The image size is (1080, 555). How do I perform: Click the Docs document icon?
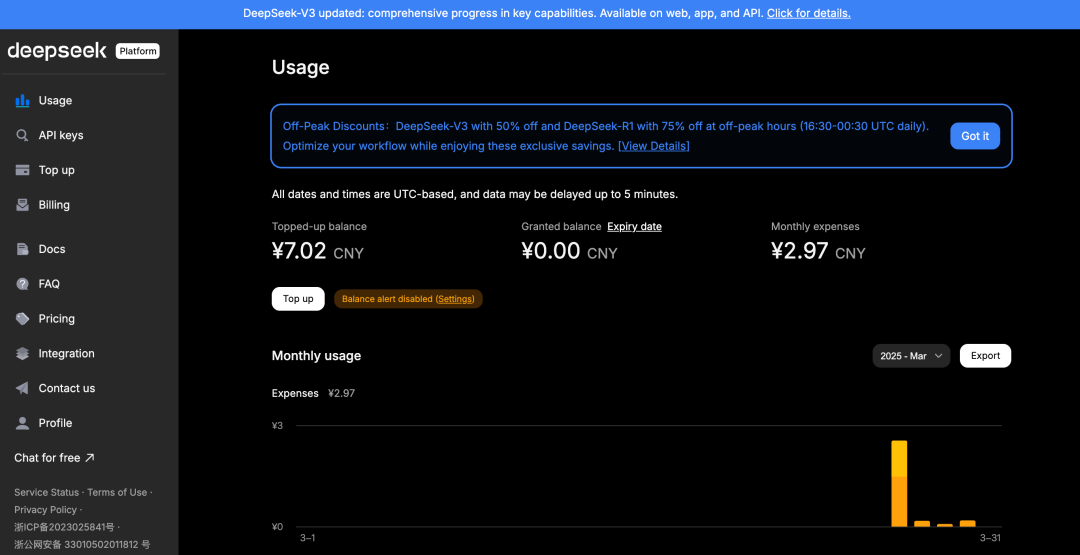click(x=22, y=249)
